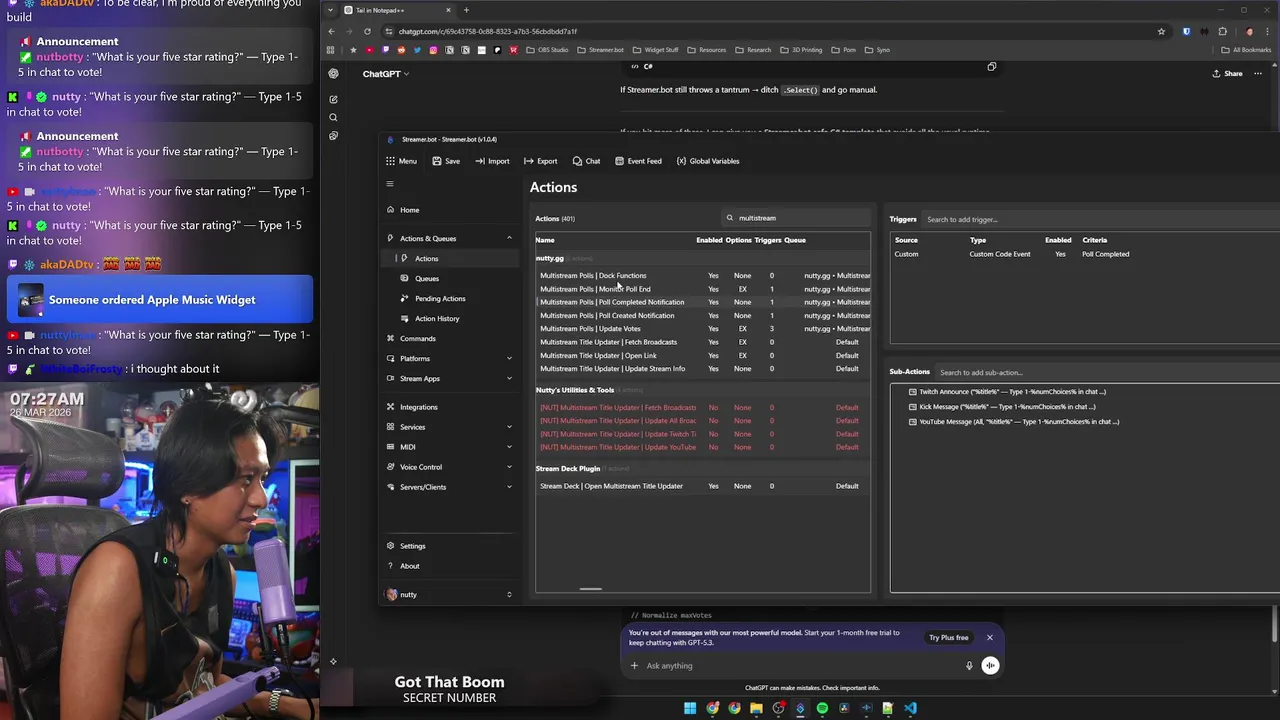Share the ChatGPT conversation
The width and height of the screenshot is (1280, 720).
pyautogui.click(x=1227, y=74)
